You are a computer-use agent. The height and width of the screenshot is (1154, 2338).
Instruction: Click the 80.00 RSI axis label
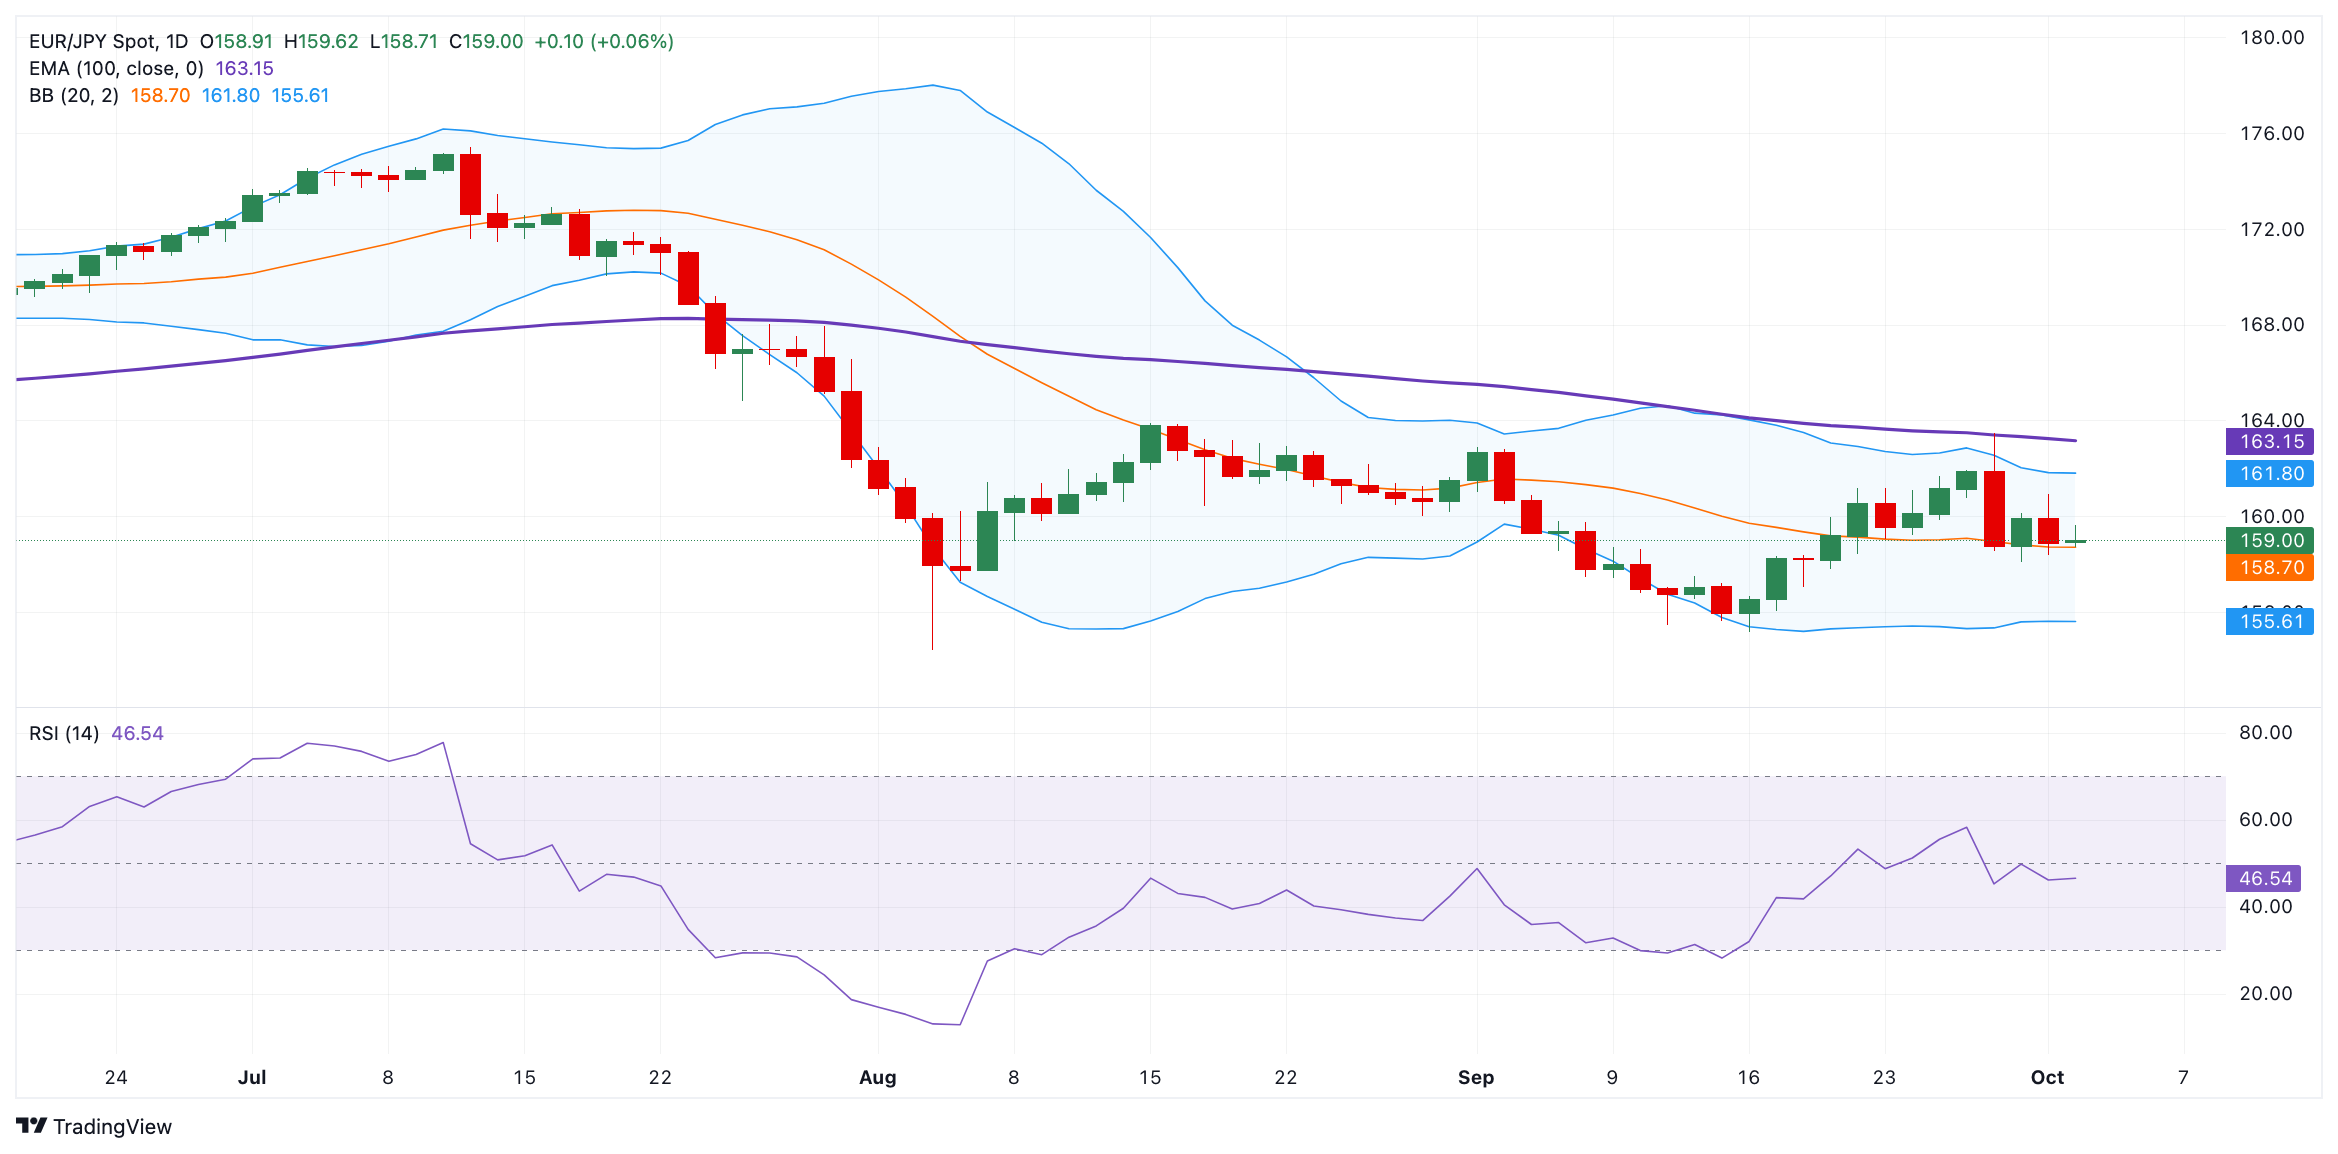pyautogui.click(x=2265, y=732)
